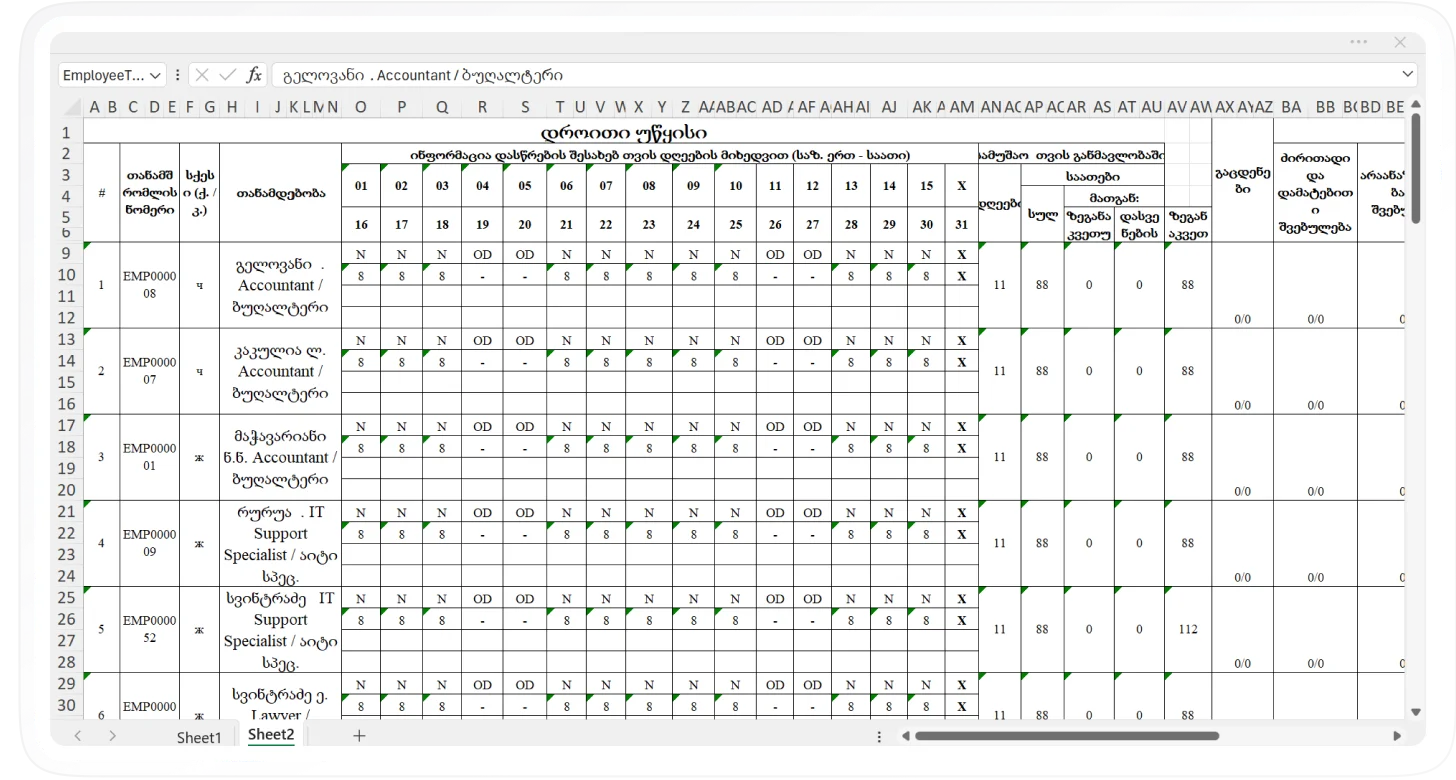1456x780 pixels.
Task: Click the formula bar cancel X icon
Action: pos(202,75)
